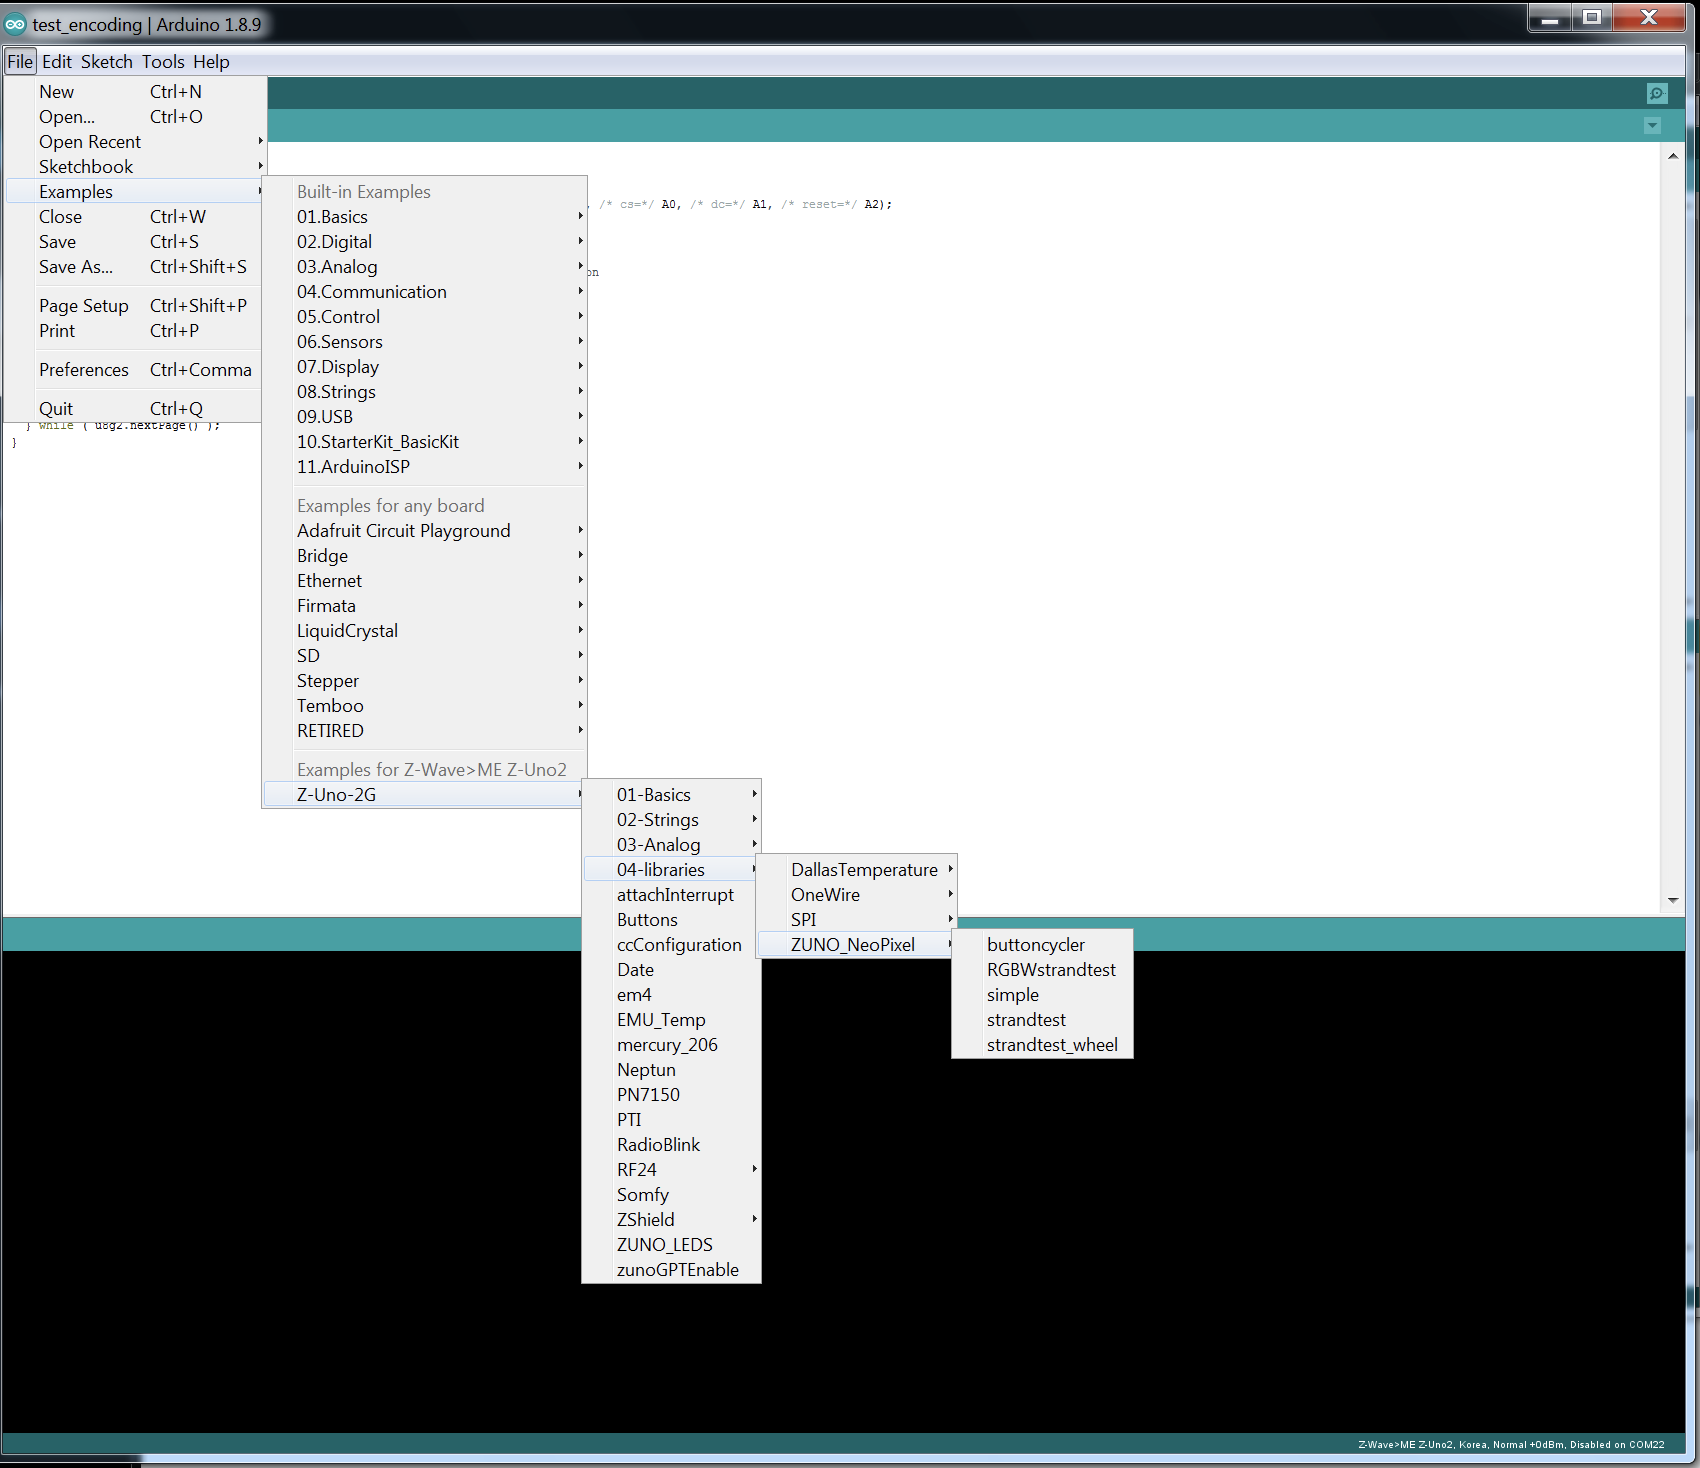Image resolution: width=1700 pixels, height=1468 pixels.
Task: Open Preferences from File menu
Action: [135, 369]
